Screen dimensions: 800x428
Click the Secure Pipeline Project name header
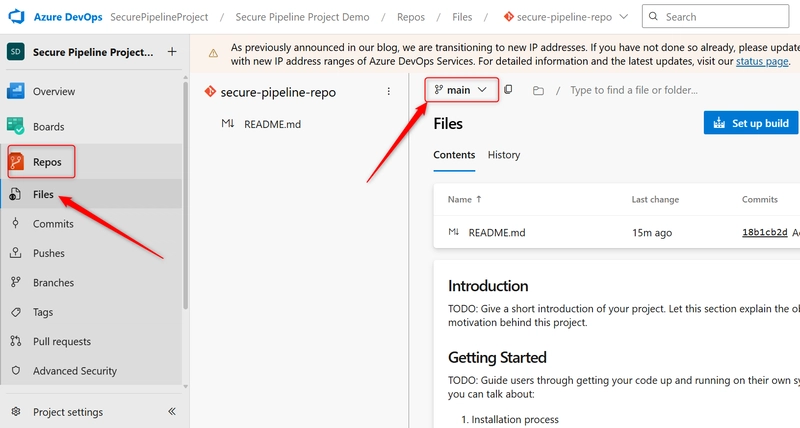click(93, 52)
